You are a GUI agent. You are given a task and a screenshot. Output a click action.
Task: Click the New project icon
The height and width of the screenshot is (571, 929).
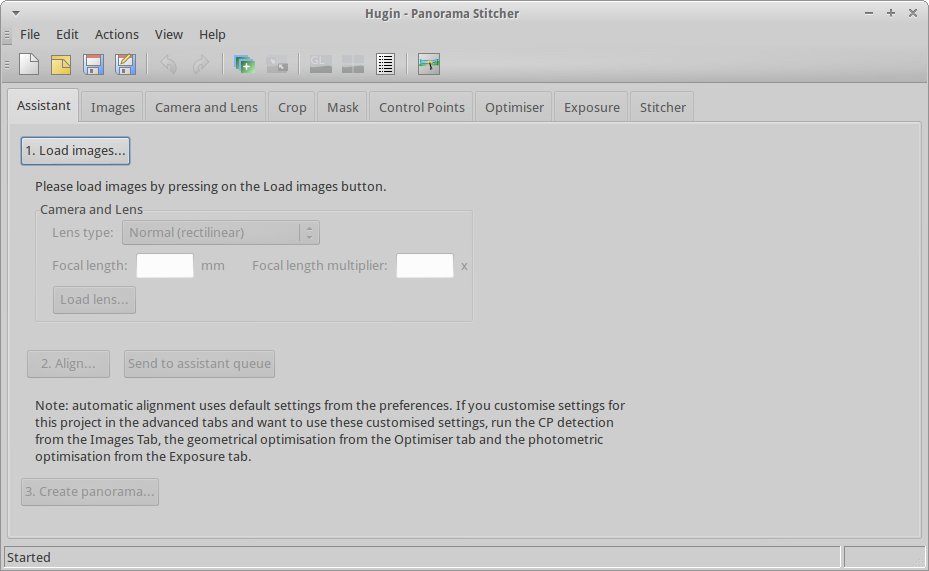tap(29, 65)
